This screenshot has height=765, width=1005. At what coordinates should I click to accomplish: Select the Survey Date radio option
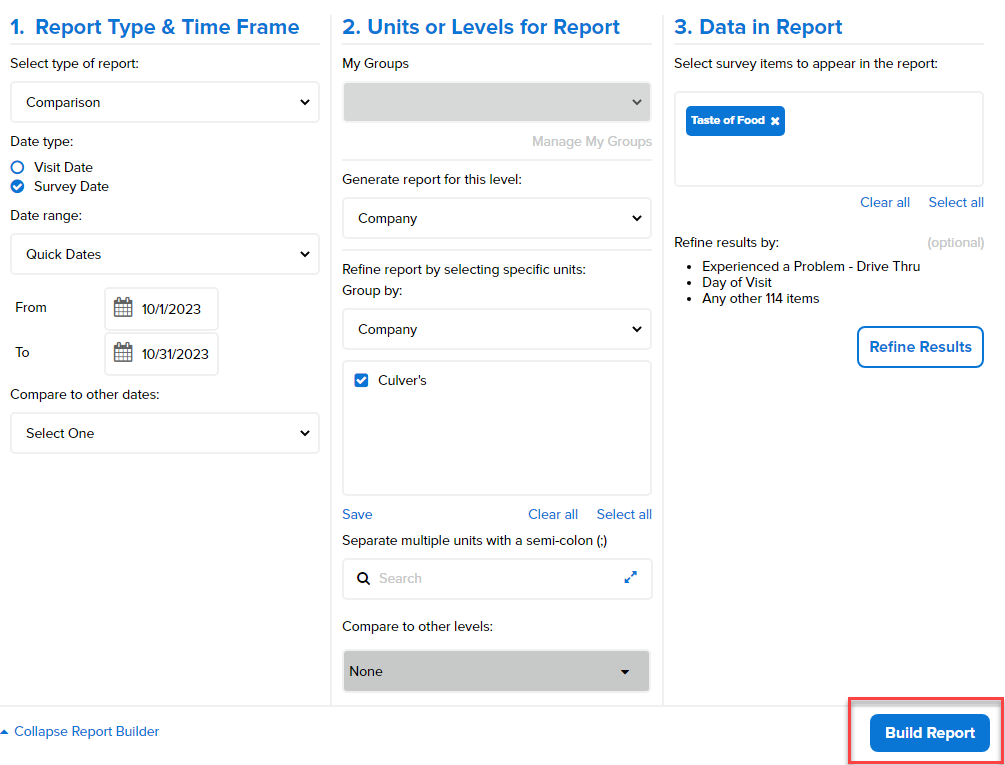(17, 187)
